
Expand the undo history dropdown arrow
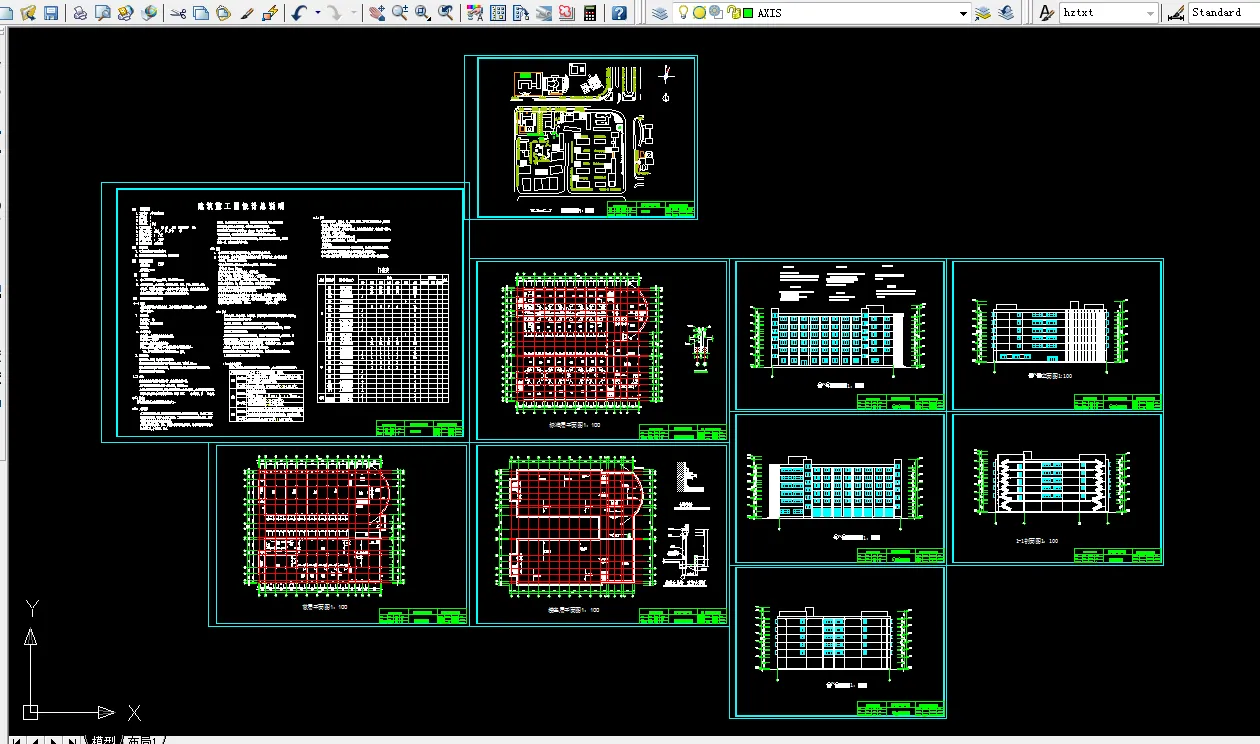coord(318,13)
